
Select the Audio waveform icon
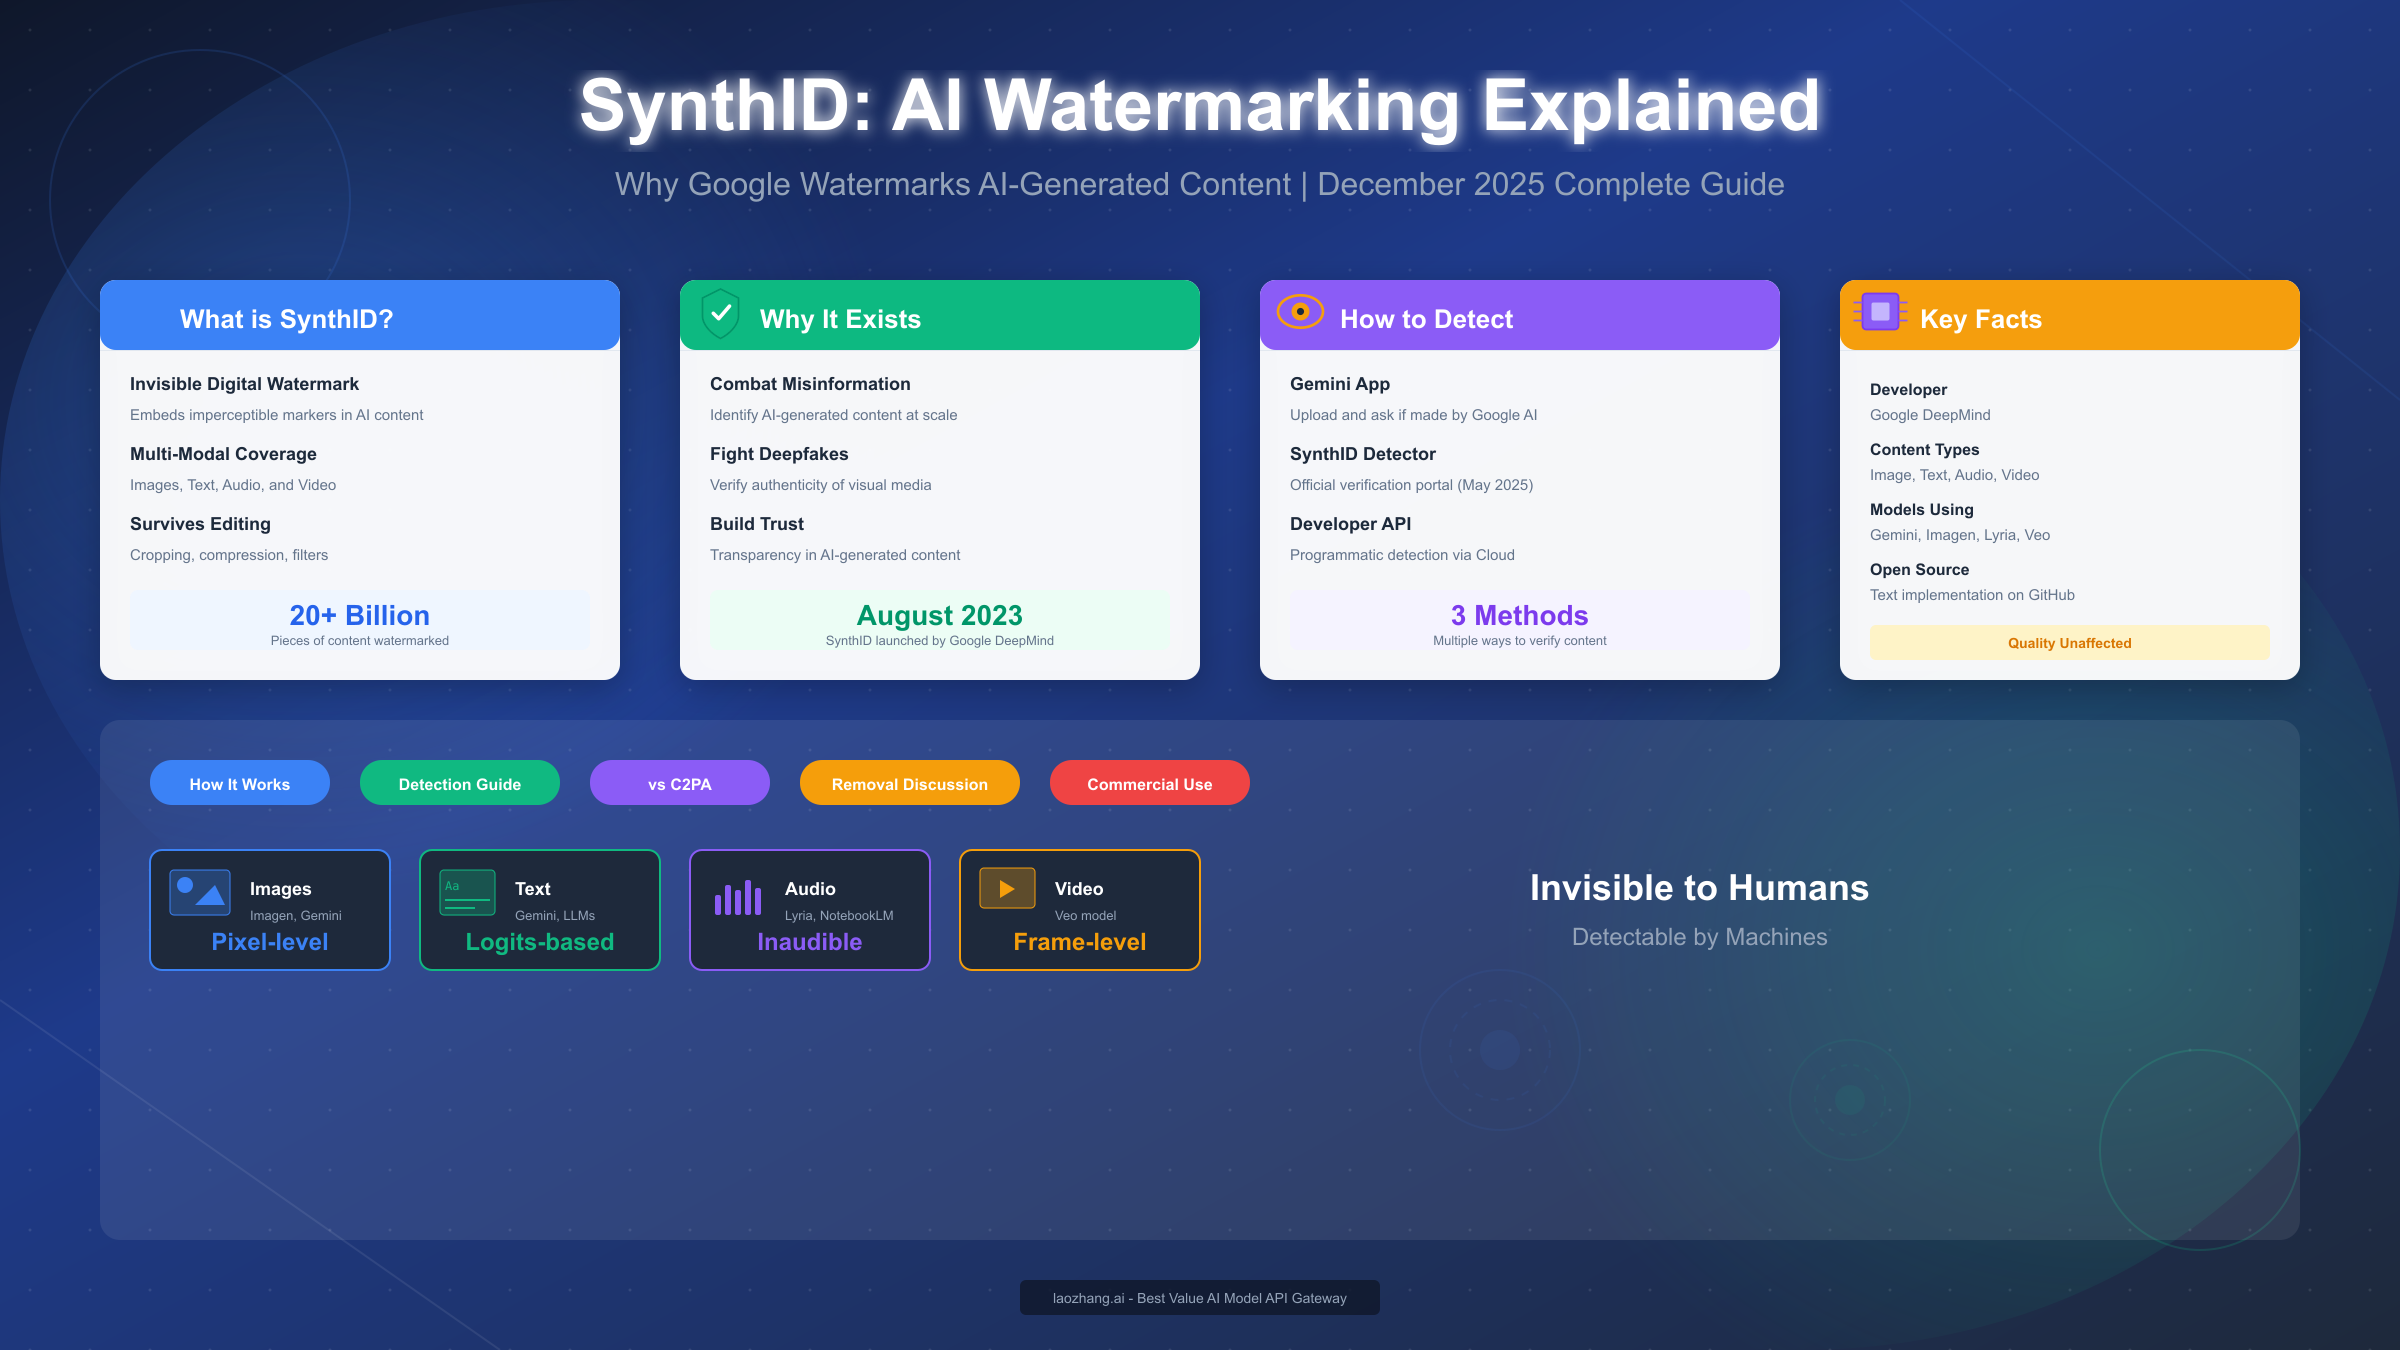tap(736, 896)
